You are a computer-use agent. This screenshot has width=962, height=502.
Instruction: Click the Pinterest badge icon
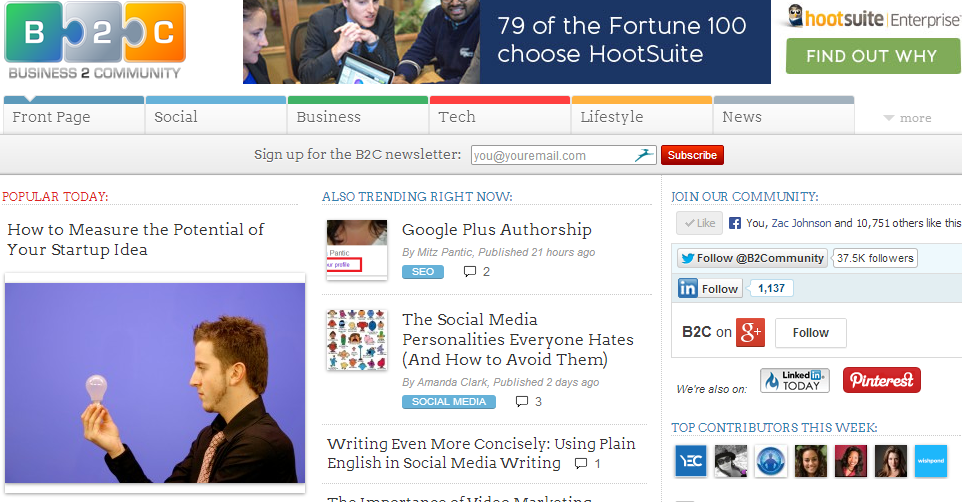point(882,380)
